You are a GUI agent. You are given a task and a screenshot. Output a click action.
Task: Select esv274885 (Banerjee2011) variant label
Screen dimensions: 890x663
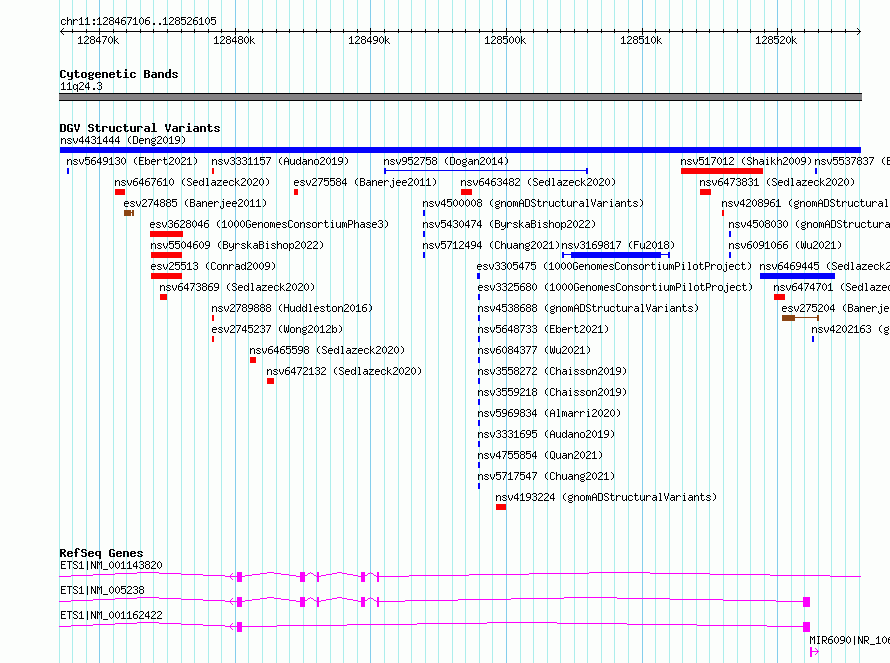click(195, 203)
